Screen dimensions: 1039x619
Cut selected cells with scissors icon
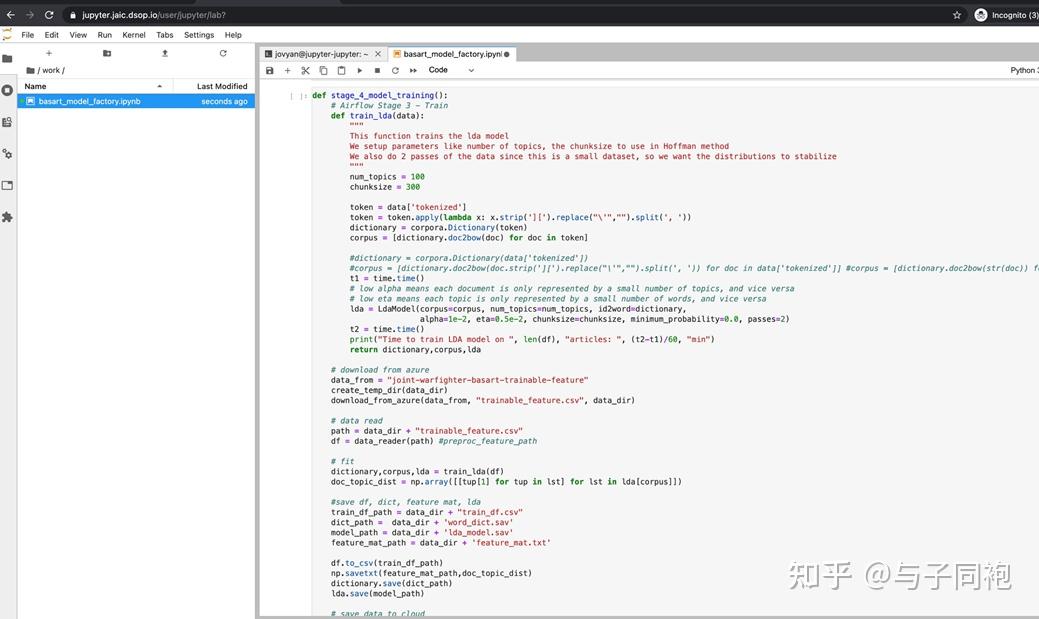tap(305, 70)
